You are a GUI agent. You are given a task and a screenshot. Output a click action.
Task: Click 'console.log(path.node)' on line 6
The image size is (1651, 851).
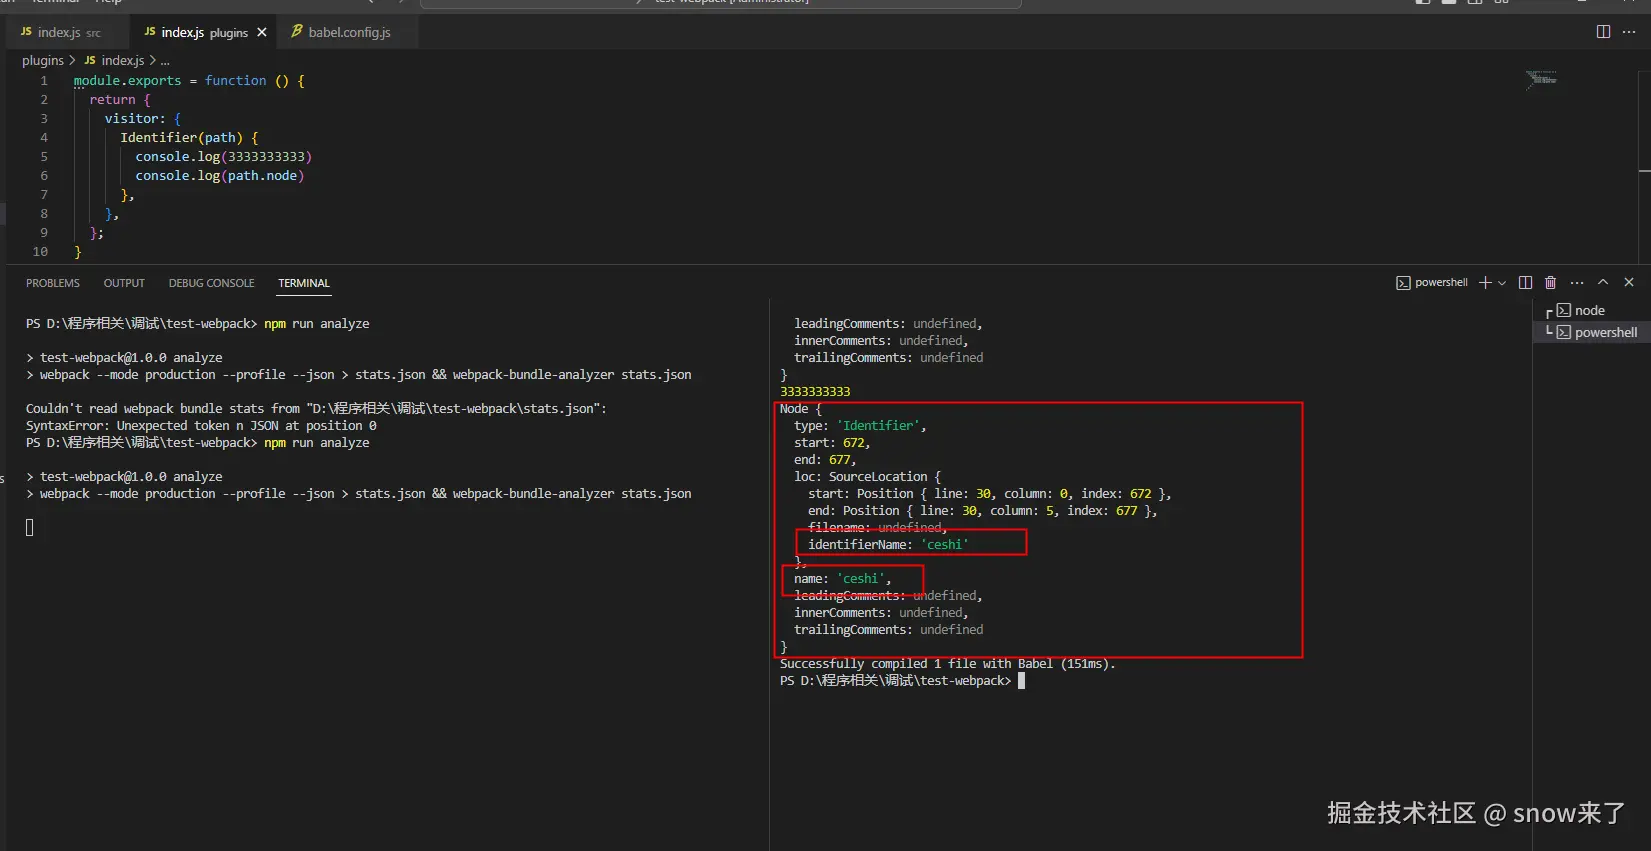(220, 175)
